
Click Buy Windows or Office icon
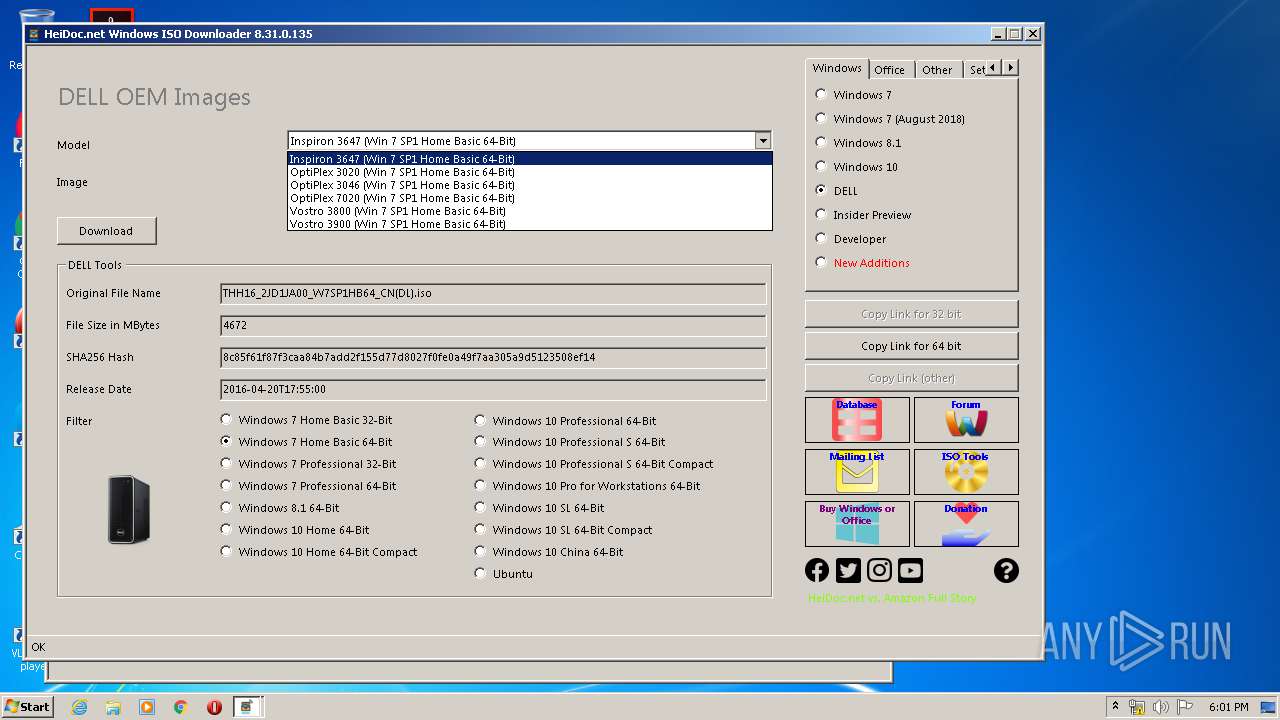857,524
